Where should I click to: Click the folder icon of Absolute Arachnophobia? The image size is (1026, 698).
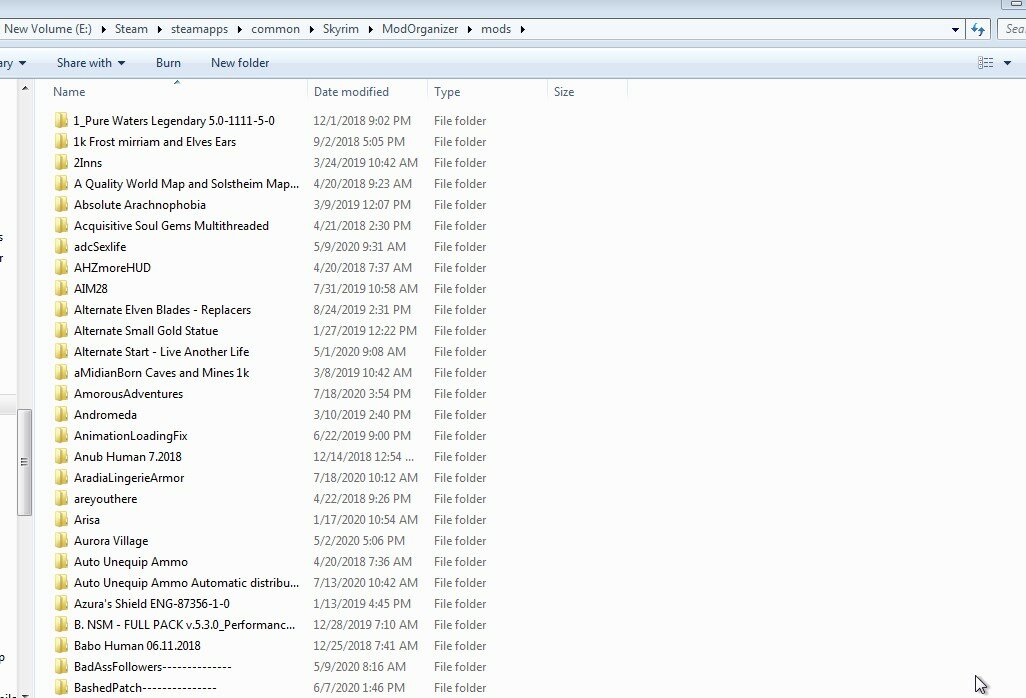coord(61,204)
